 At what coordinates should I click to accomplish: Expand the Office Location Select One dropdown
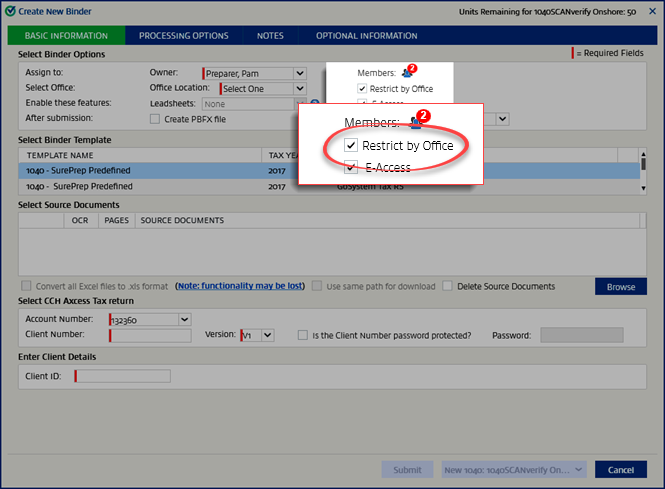click(x=298, y=88)
